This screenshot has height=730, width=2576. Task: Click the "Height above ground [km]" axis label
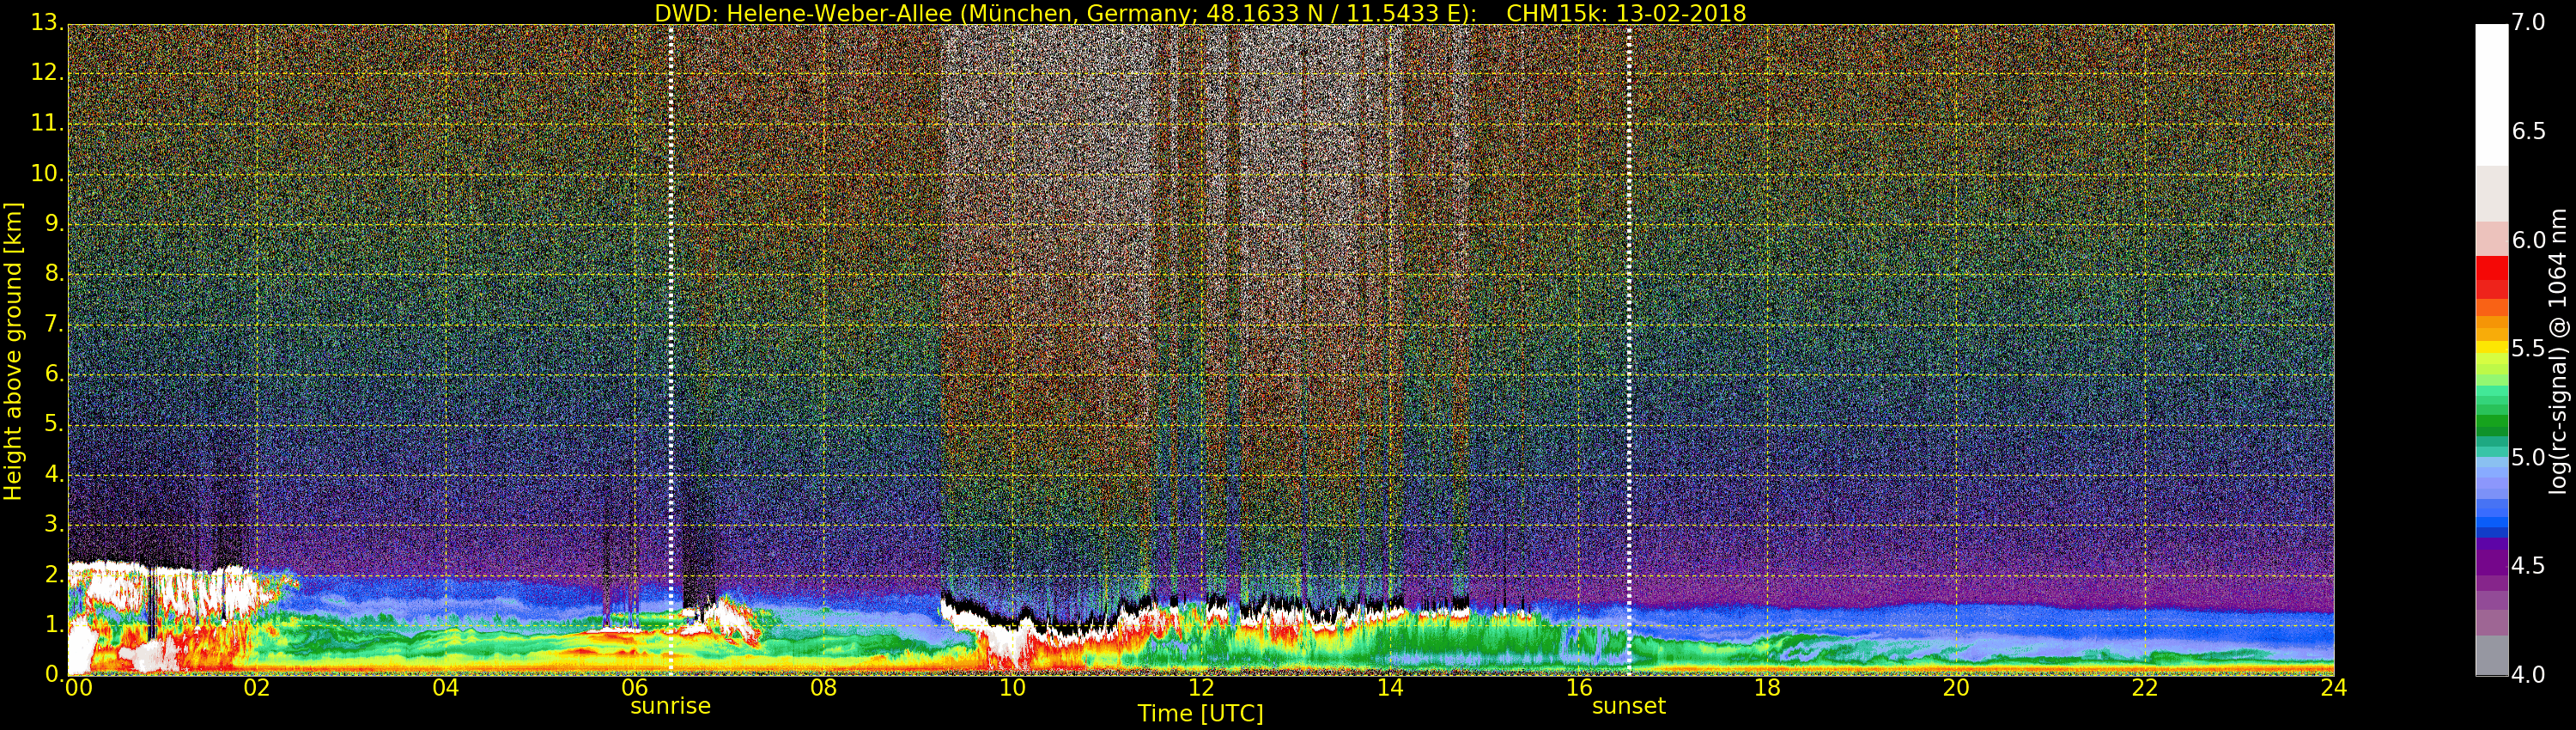tap(13, 351)
